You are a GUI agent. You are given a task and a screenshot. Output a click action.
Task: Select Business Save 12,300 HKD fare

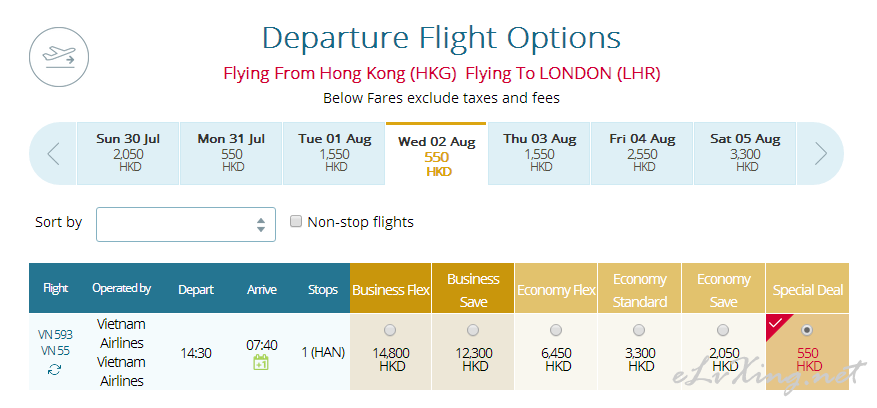(473, 330)
